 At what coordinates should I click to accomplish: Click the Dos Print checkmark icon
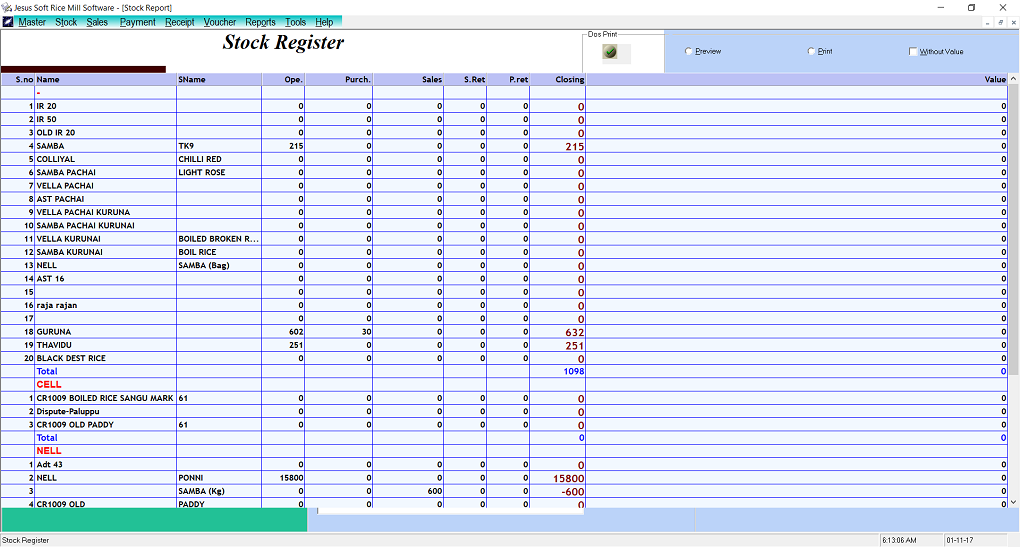coord(609,52)
